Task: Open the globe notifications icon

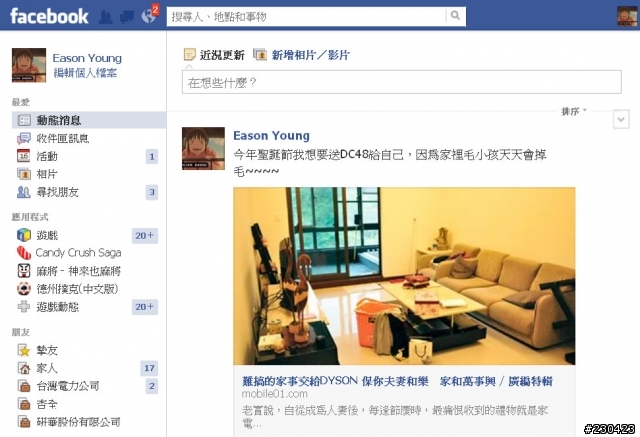Action: [149, 16]
